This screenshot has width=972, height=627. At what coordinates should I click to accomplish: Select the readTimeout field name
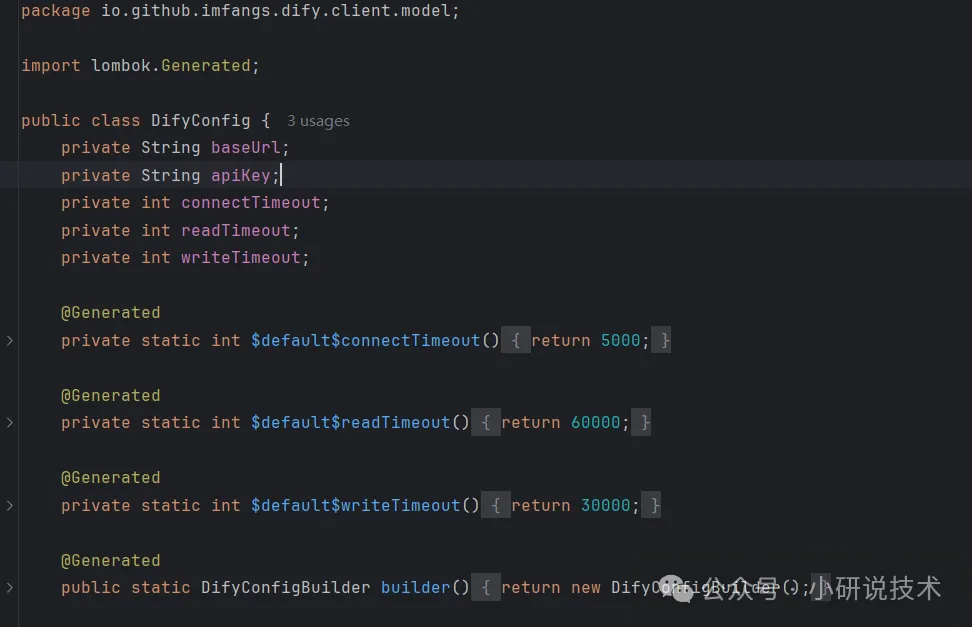point(236,230)
